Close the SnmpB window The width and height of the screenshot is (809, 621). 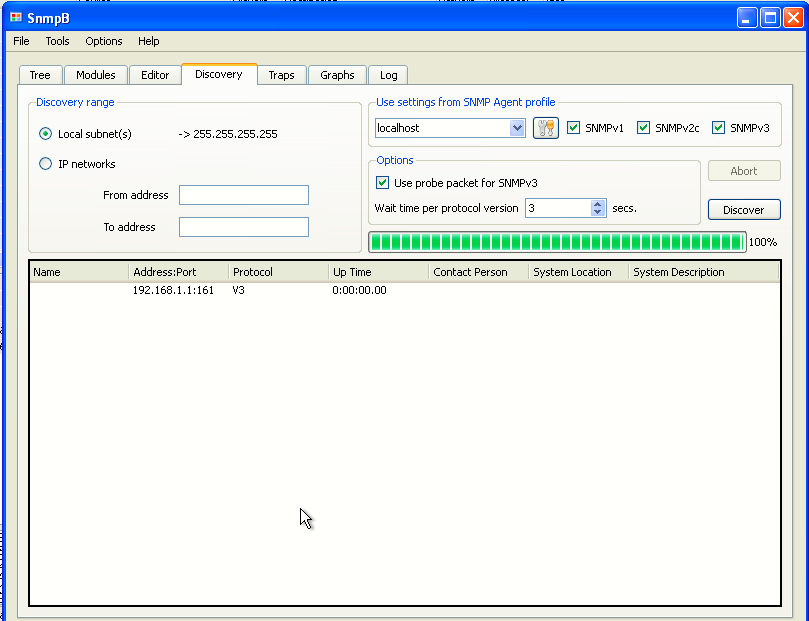point(793,18)
